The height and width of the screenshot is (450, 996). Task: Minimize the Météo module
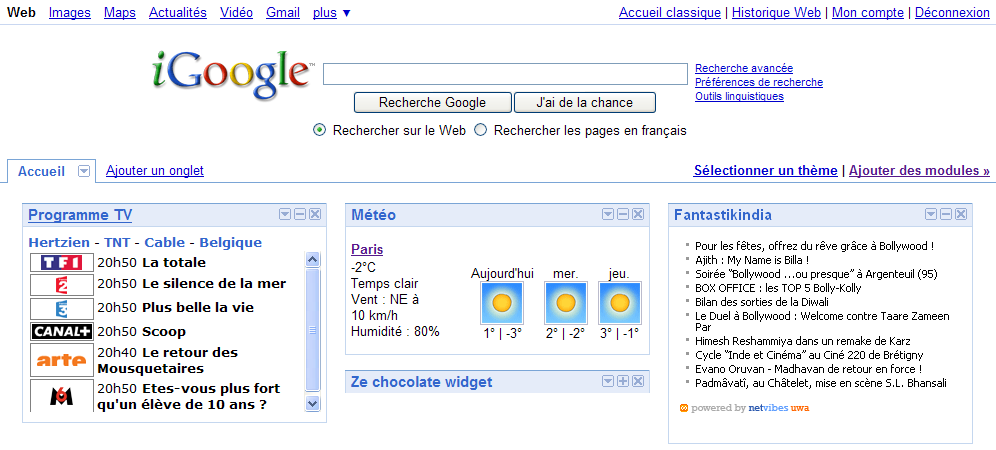pos(623,214)
